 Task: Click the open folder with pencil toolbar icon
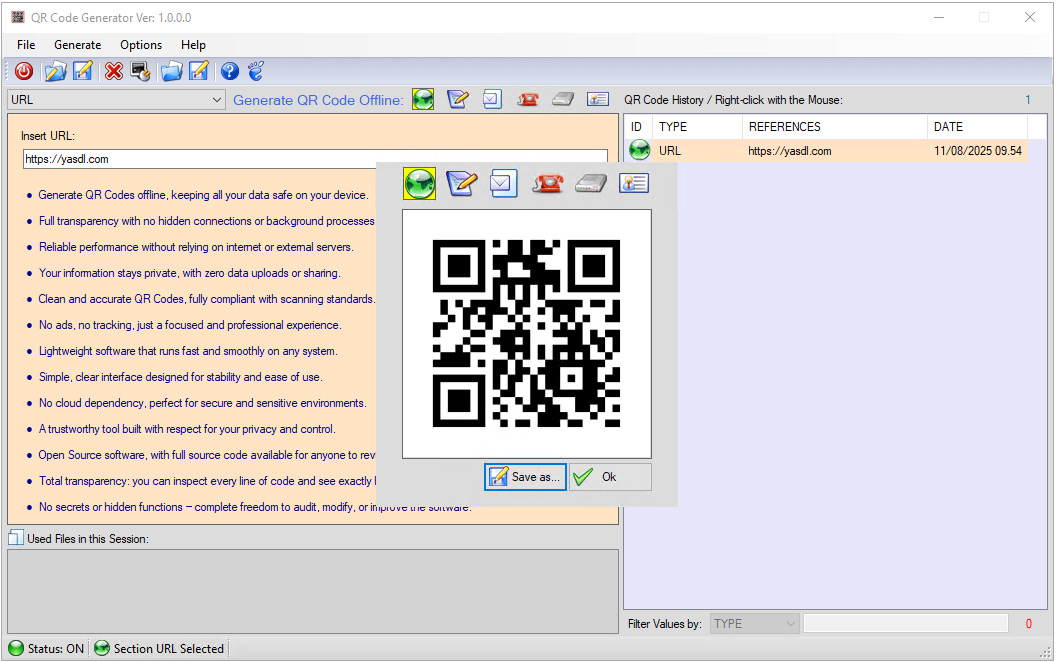click(55, 71)
